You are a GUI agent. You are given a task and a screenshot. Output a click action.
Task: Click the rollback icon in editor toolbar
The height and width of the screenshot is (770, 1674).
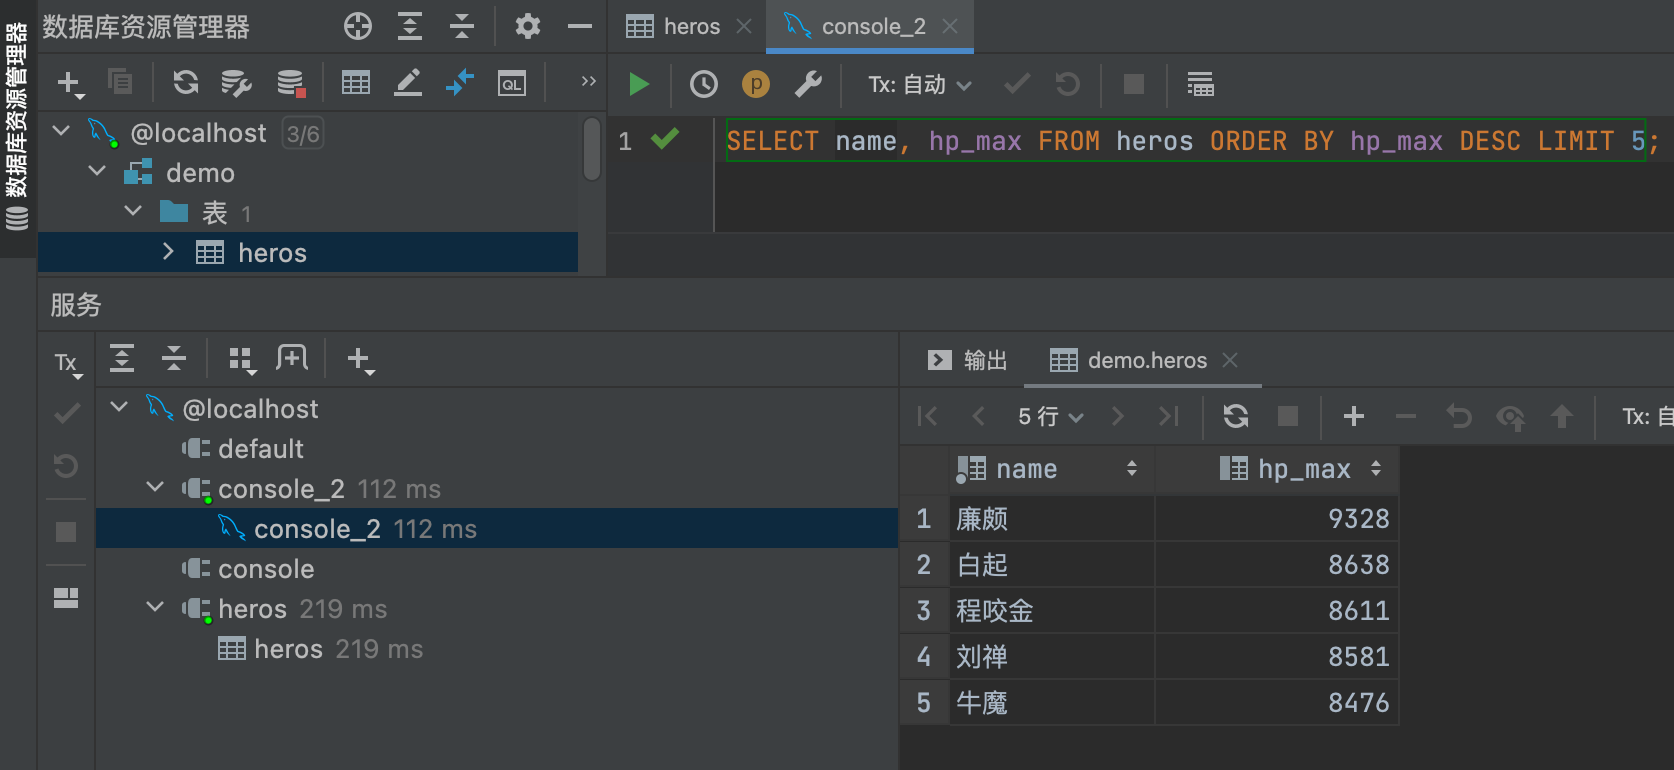coord(1068,85)
